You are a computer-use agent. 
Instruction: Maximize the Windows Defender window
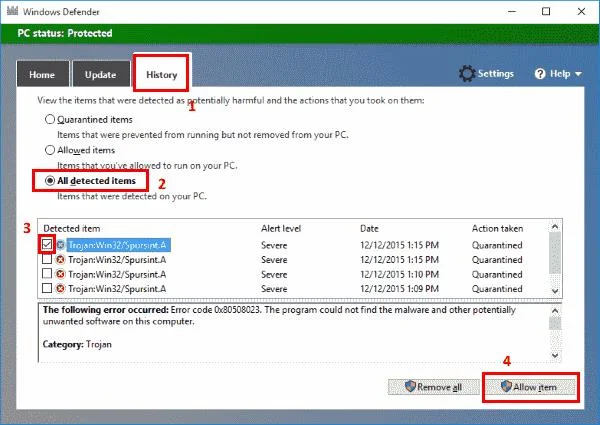pyautogui.click(x=546, y=11)
